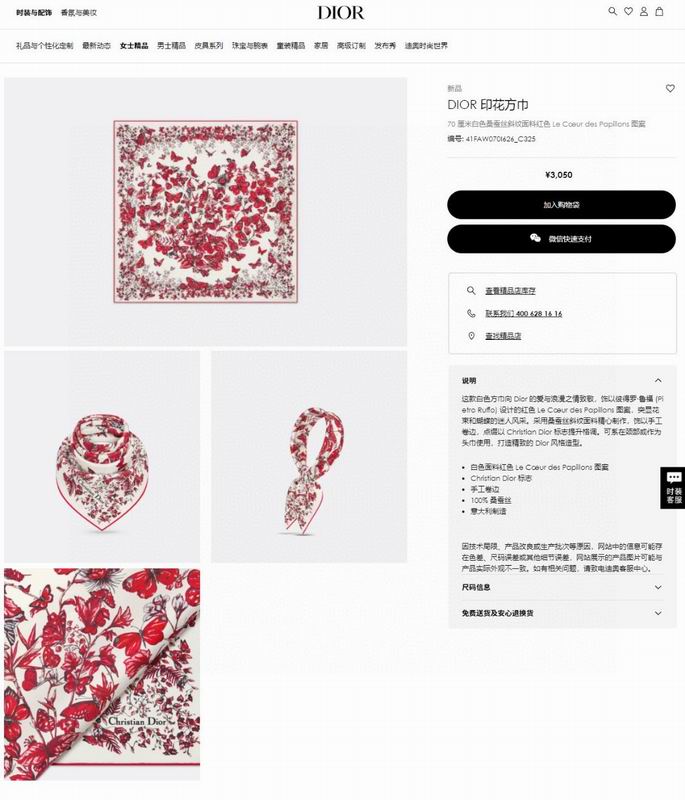Open the 时装客服 chat widget
Image resolution: width=685 pixels, height=800 pixels.
pyautogui.click(x=673, y=488)
